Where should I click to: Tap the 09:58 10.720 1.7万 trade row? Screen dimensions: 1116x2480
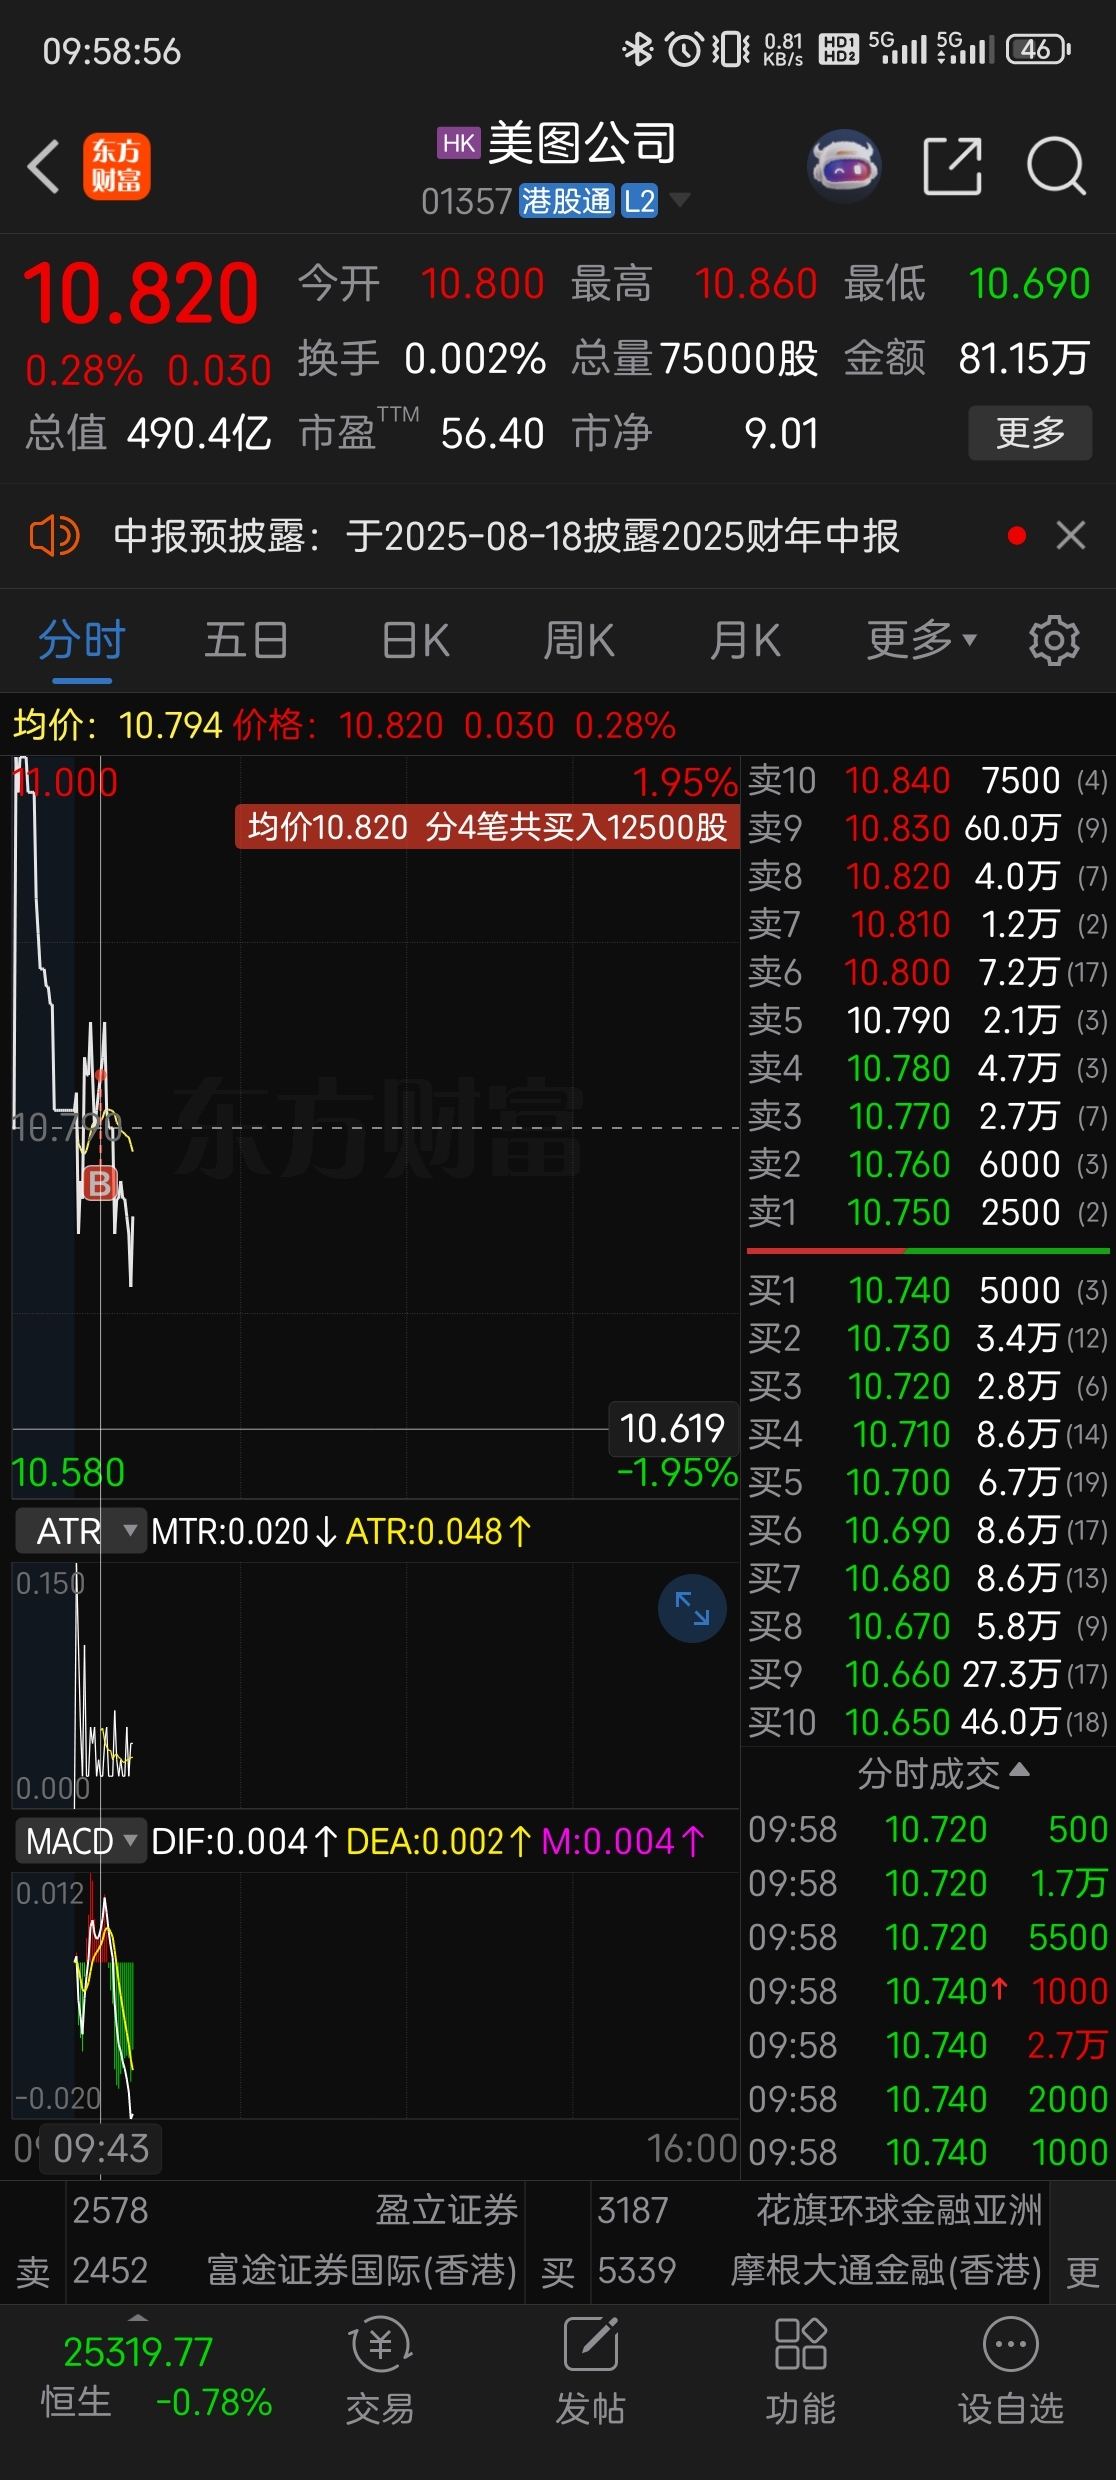(928, 1883)
